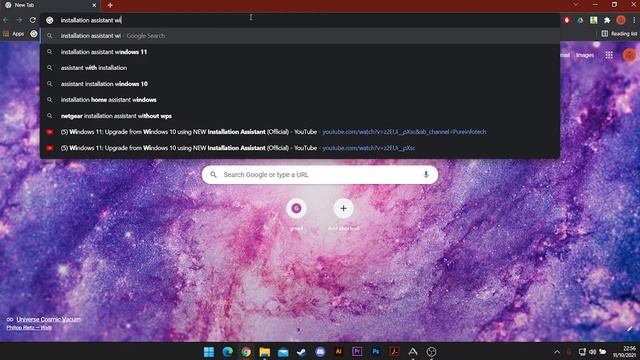The image size is (640, 360).
Task: Click the reload page icon
Action: coord(33,20)
